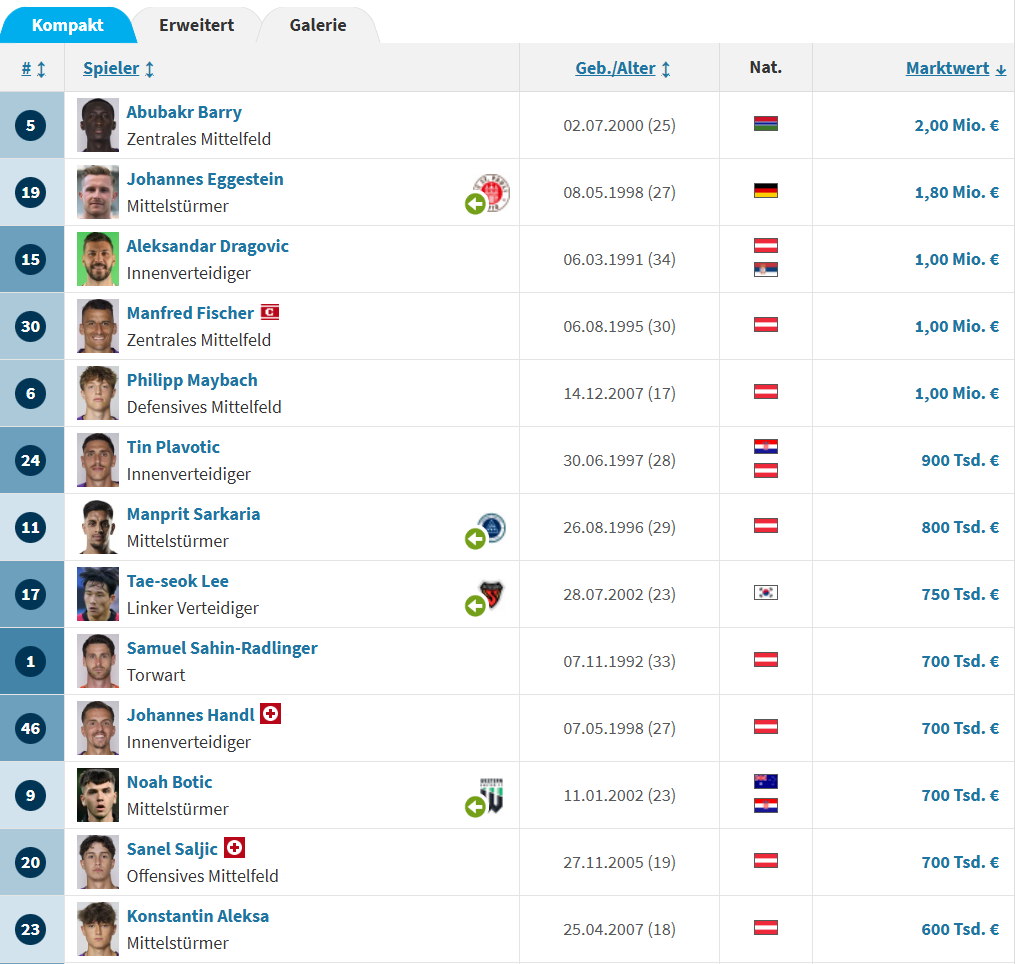This screenshot has width=1015, height=964.
Task: Click South Korea flag for Tae-seok Lee
Action: click(x=766, y=593)
